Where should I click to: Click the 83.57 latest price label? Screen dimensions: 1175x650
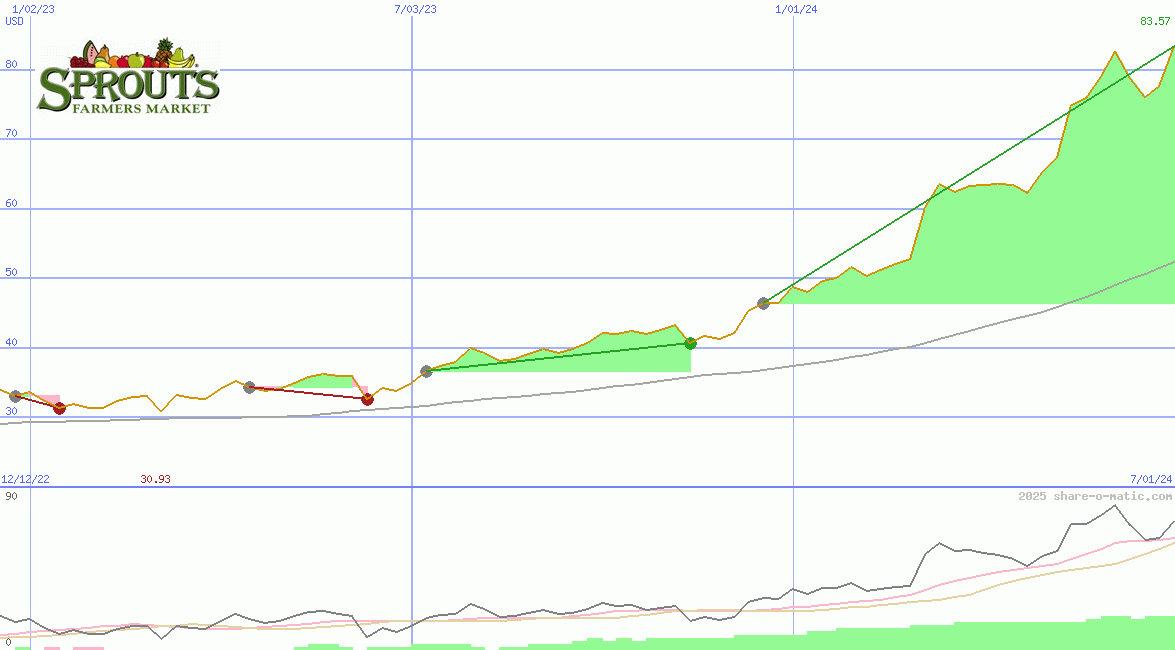pyautogui.click(x=1156, y=21)
